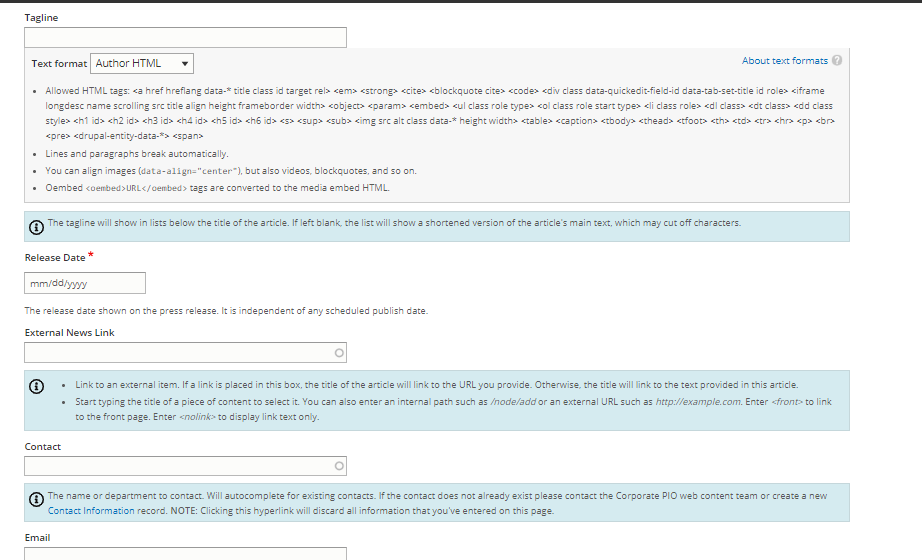Click the Tagline field label

(x=41, y=18)
